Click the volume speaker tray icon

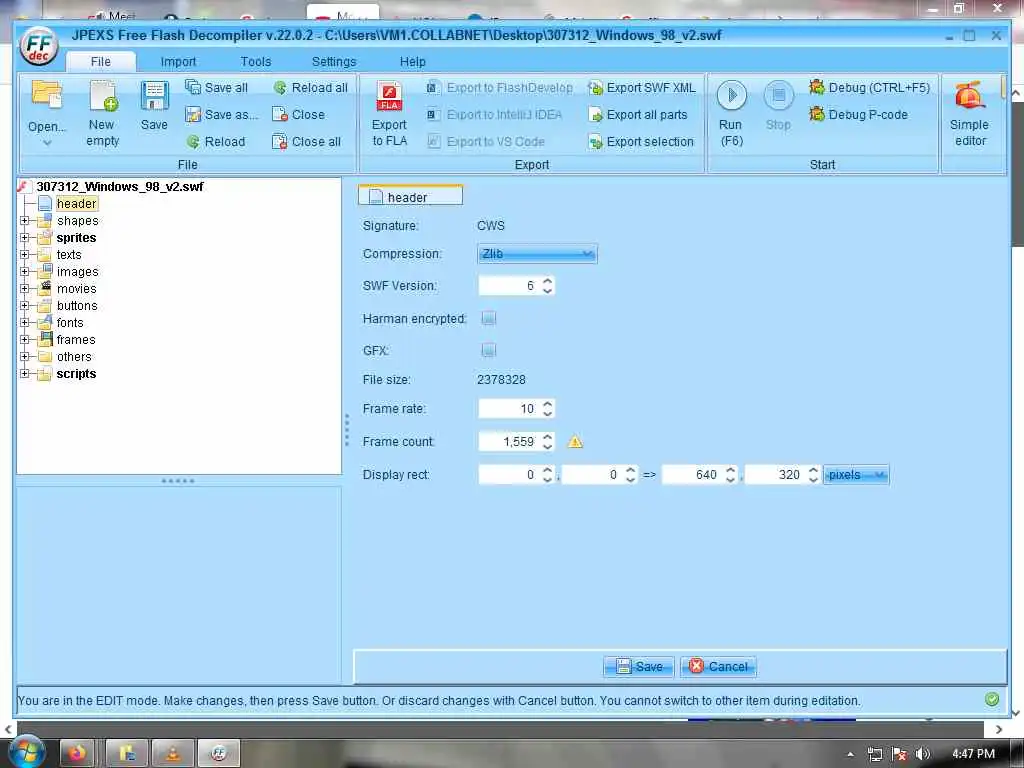tap(922, 754)
